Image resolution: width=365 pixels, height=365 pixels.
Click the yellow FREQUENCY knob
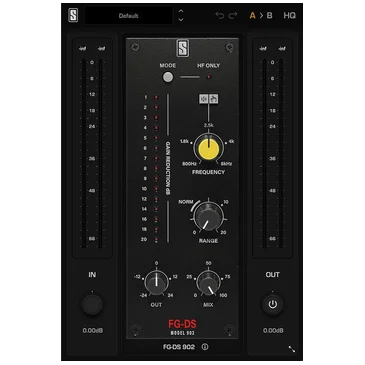tap(209, 148)
